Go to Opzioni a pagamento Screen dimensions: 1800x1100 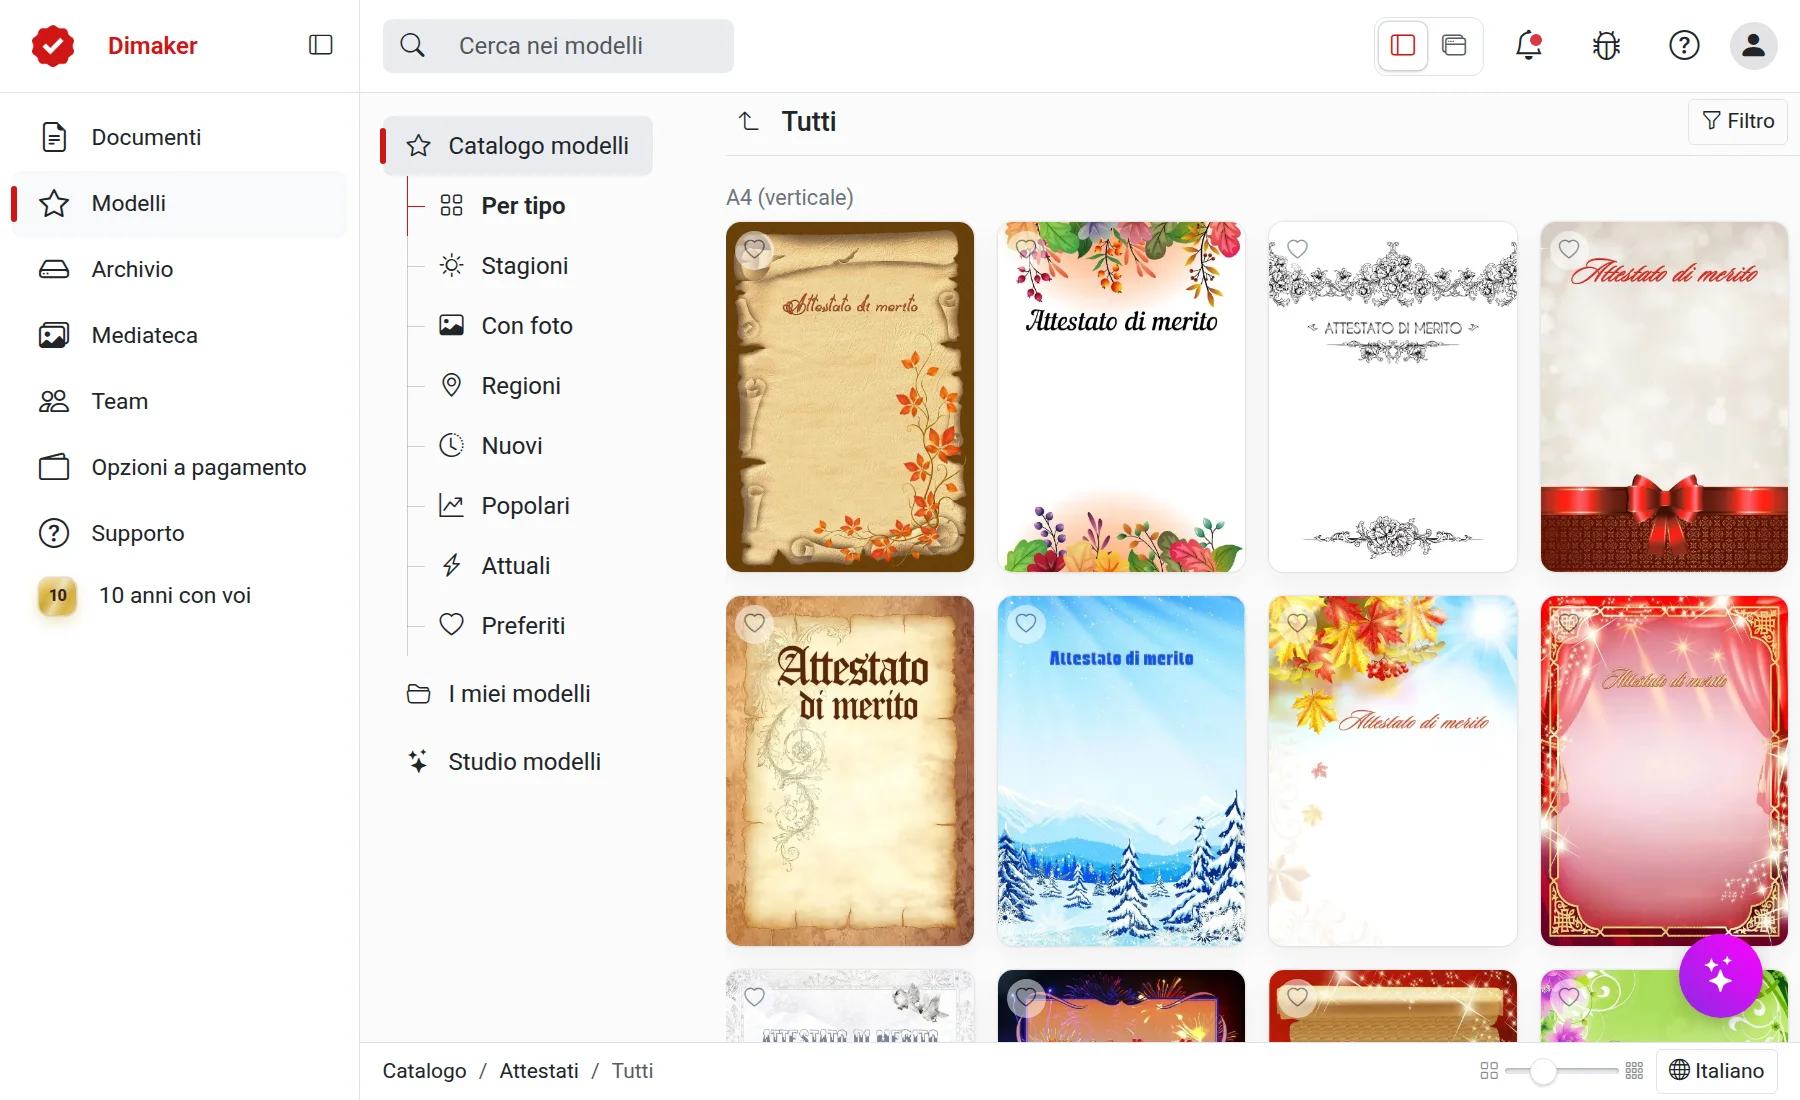(x=180, y=467)
